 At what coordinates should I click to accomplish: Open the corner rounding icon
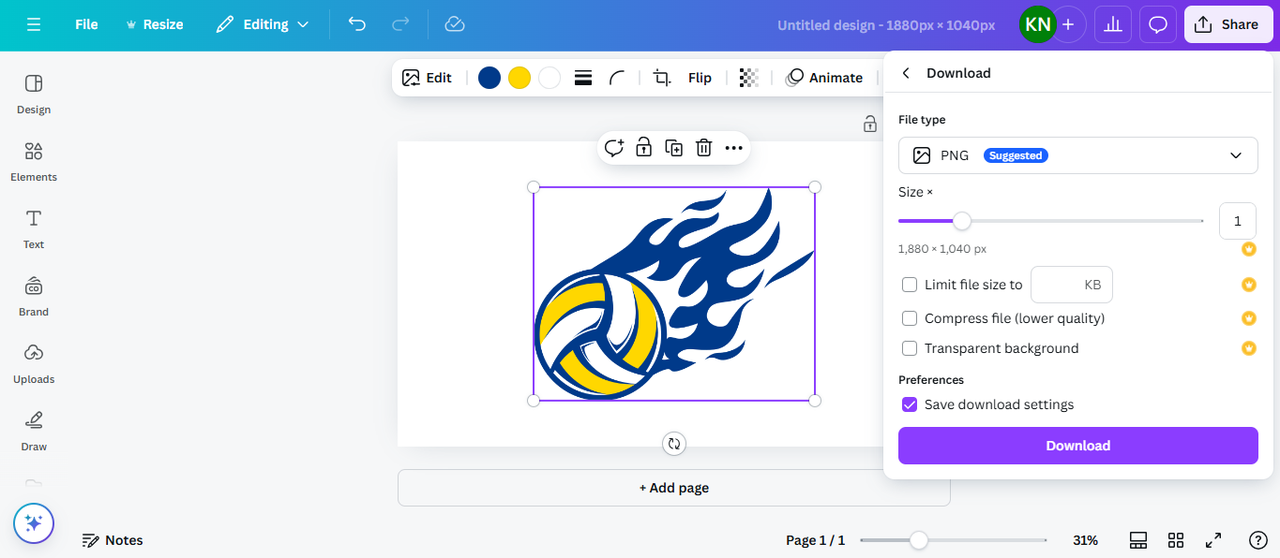617,78
